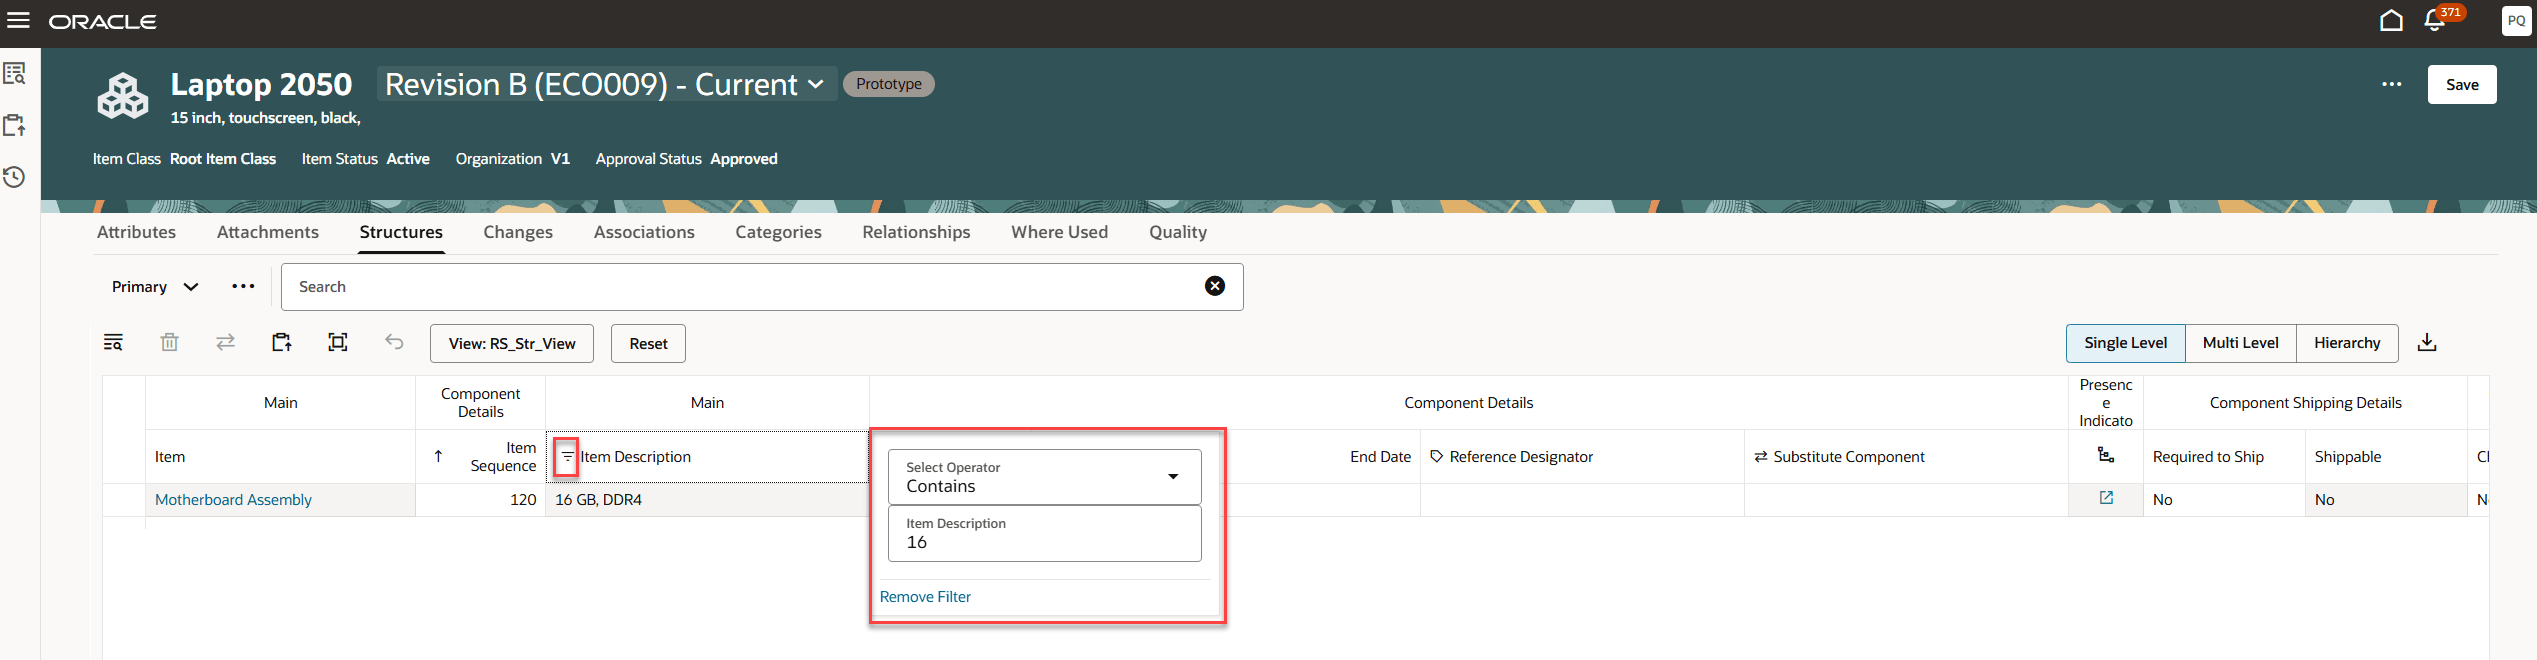Click ascending sort arrow on Item Sequence
The height and width of the screenshot is (660, 2537).
[438, 456]
